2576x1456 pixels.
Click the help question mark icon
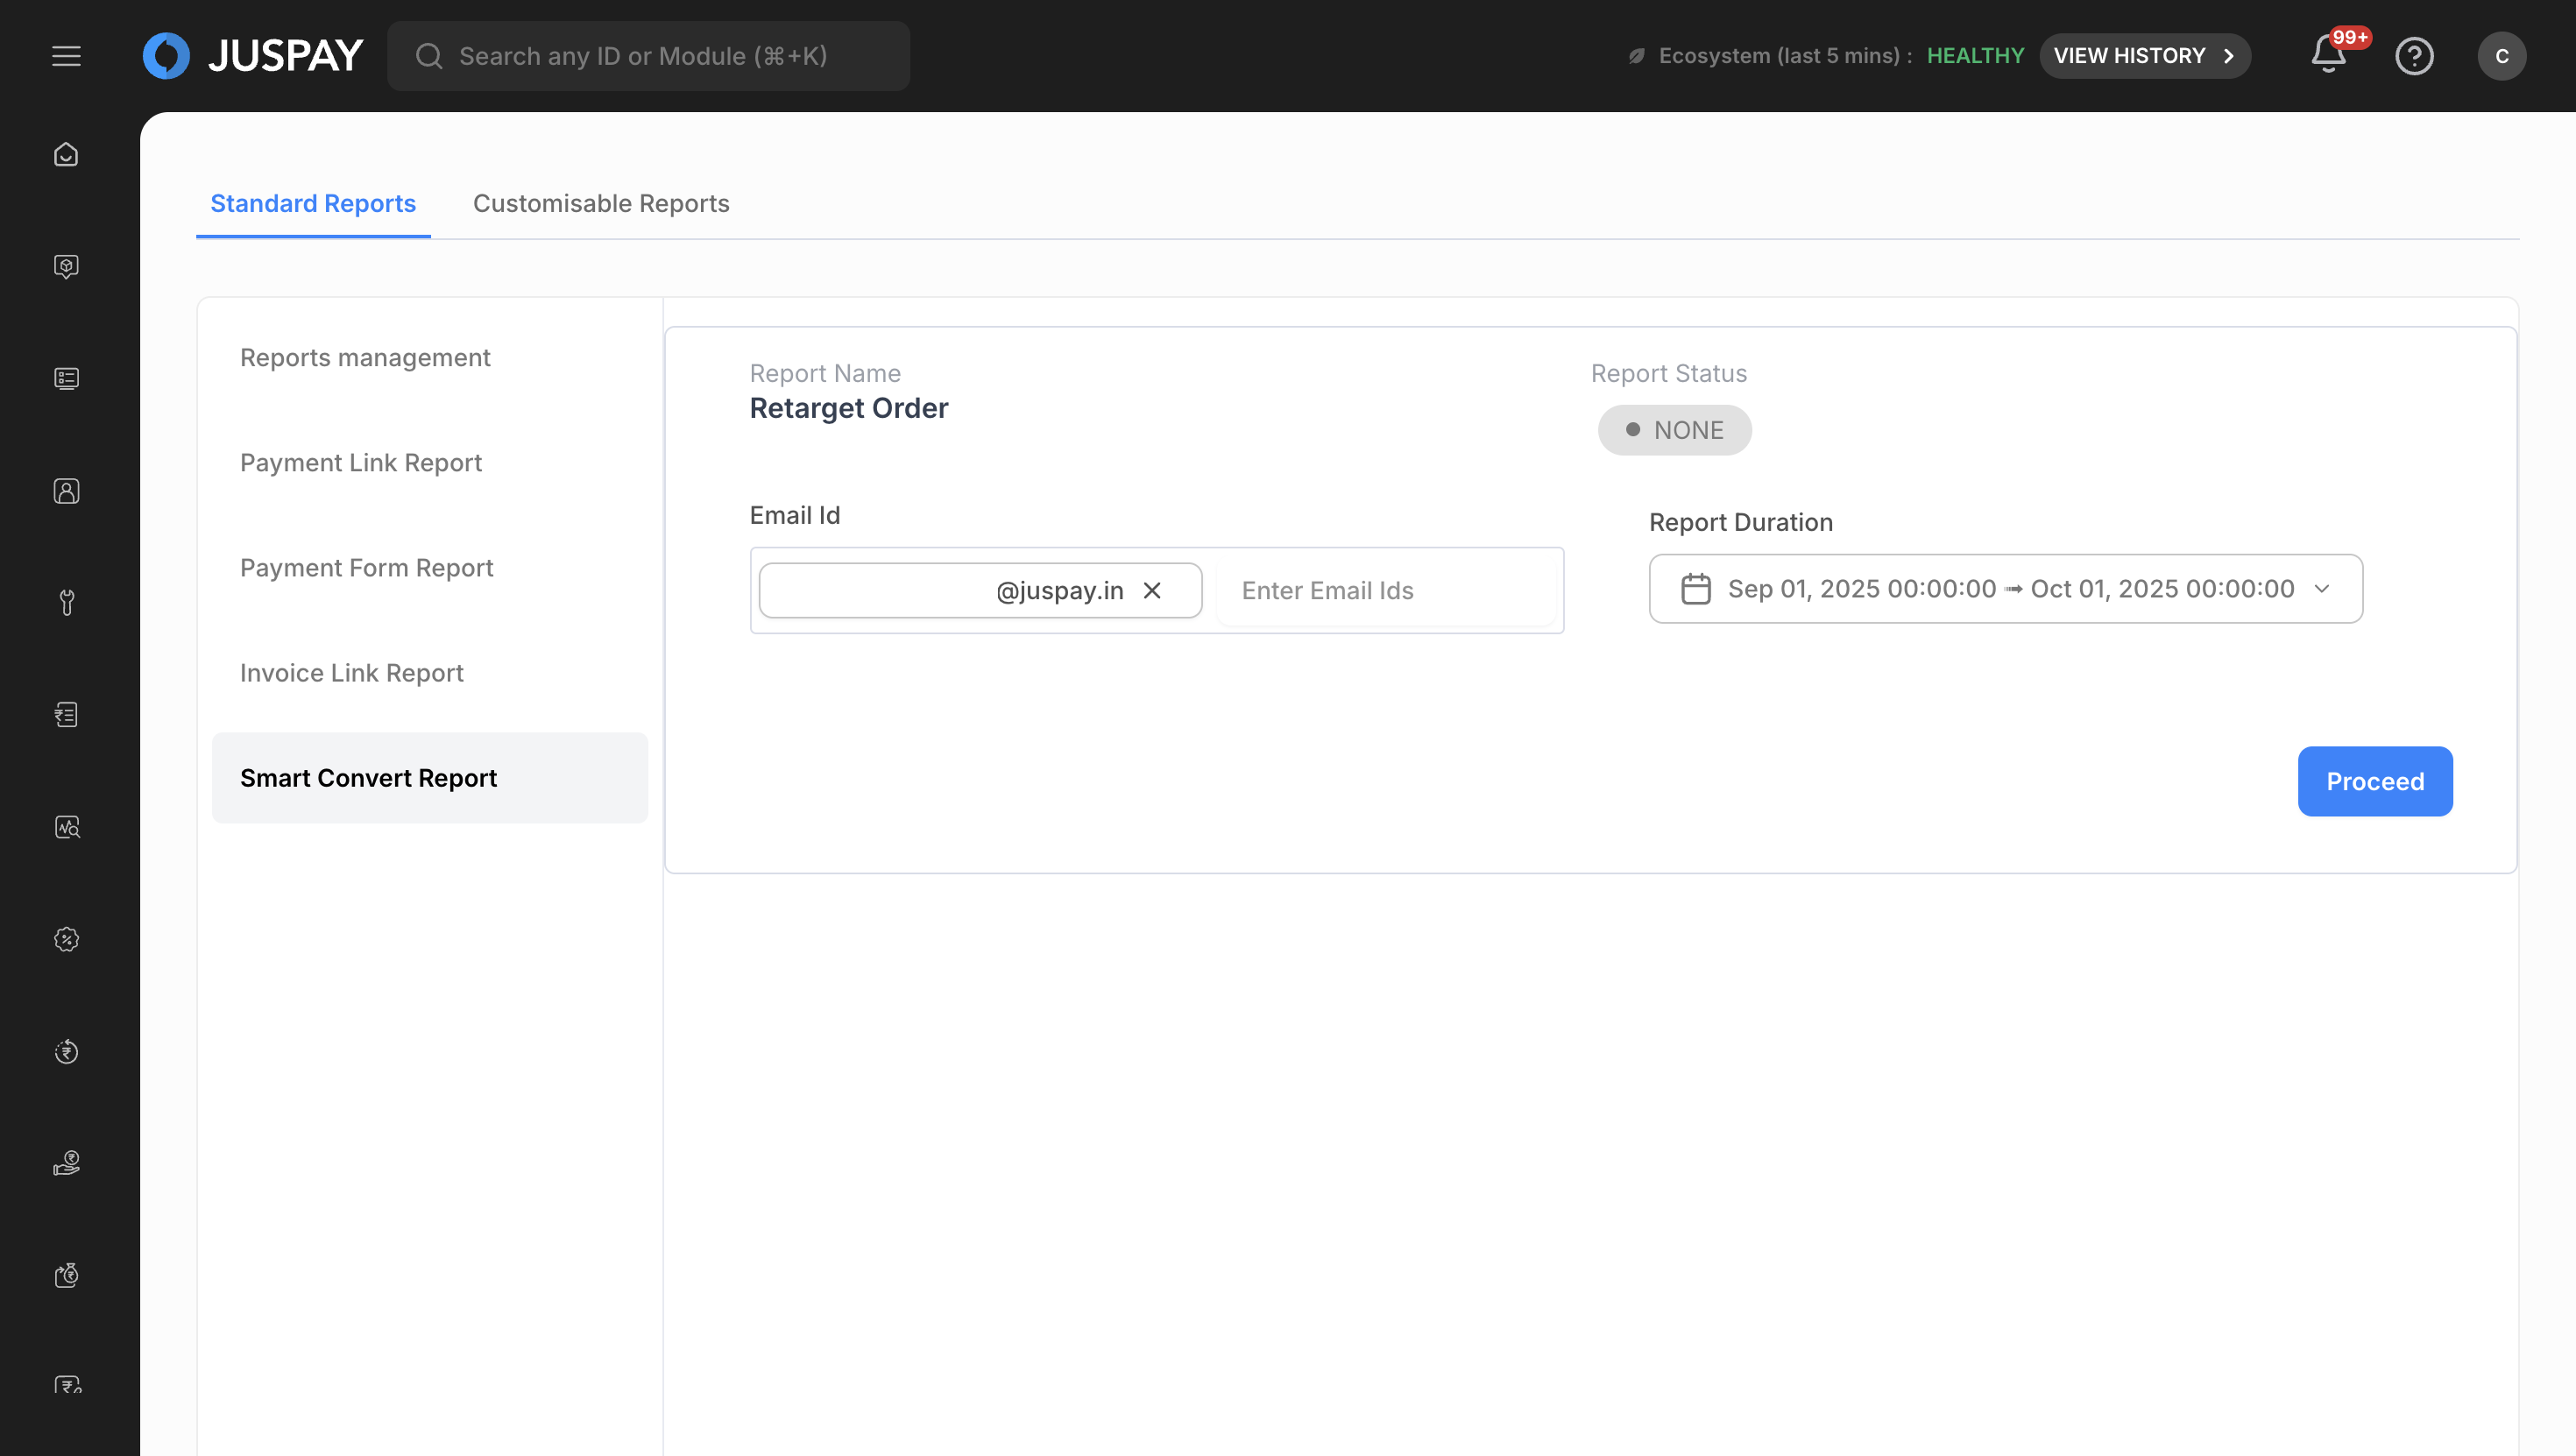[x=2414, y=56]
